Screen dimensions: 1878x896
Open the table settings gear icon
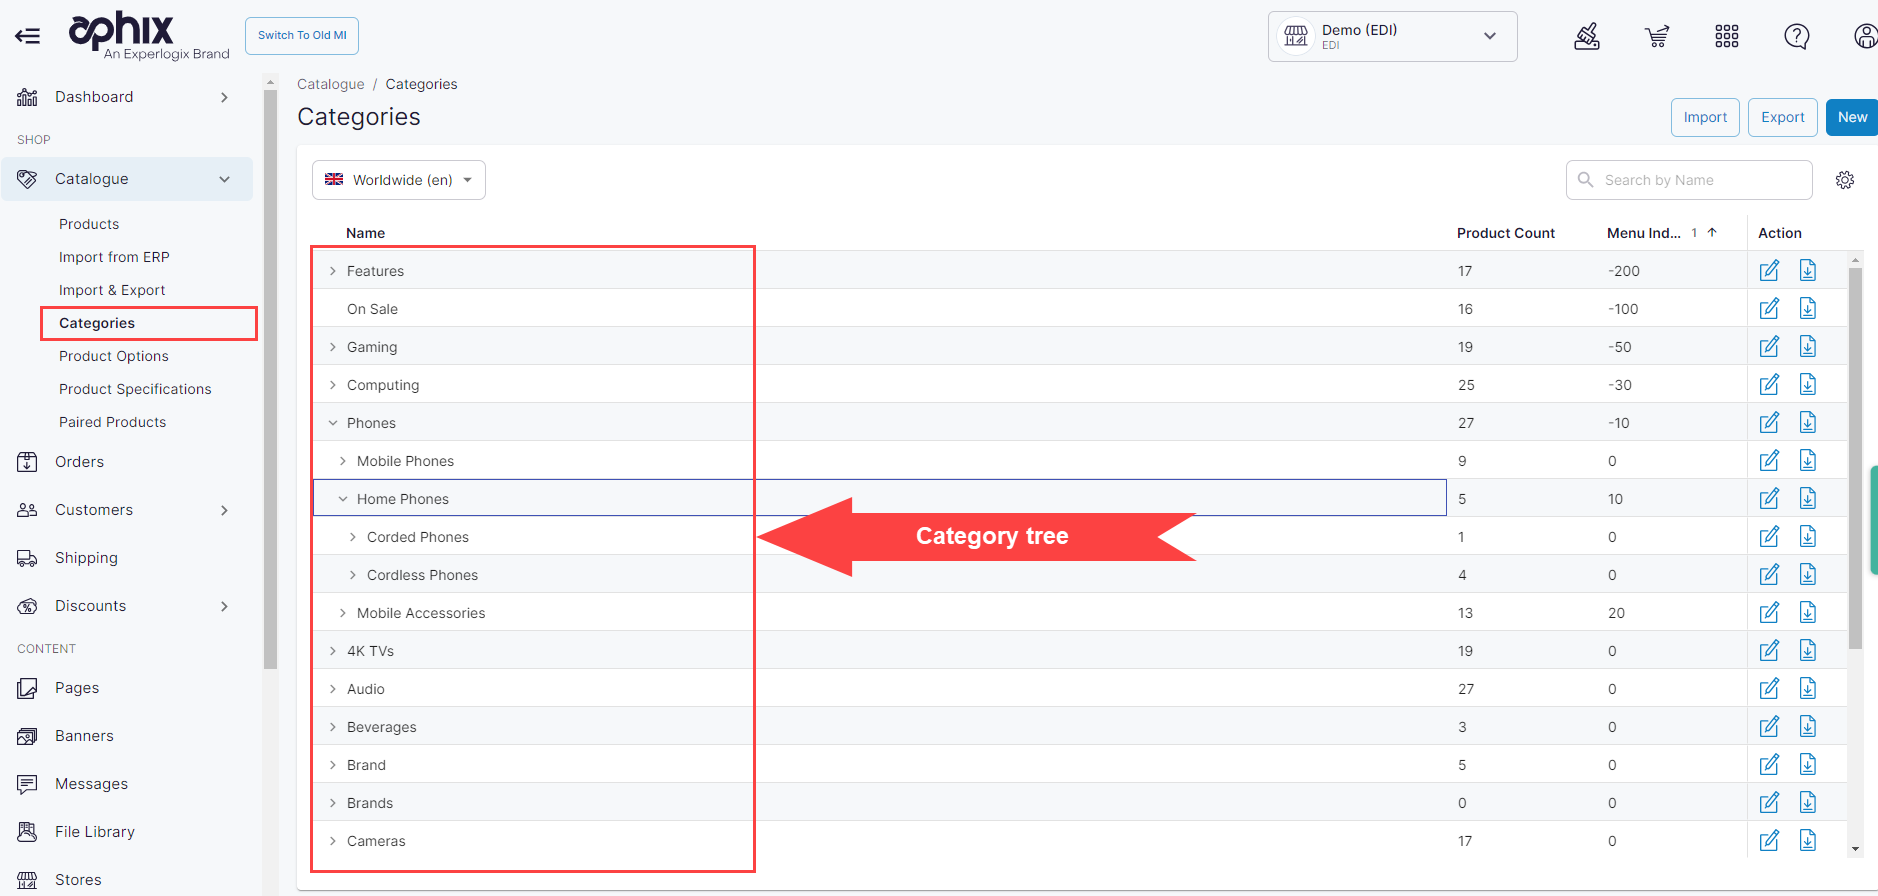[x=1845, y=180]
